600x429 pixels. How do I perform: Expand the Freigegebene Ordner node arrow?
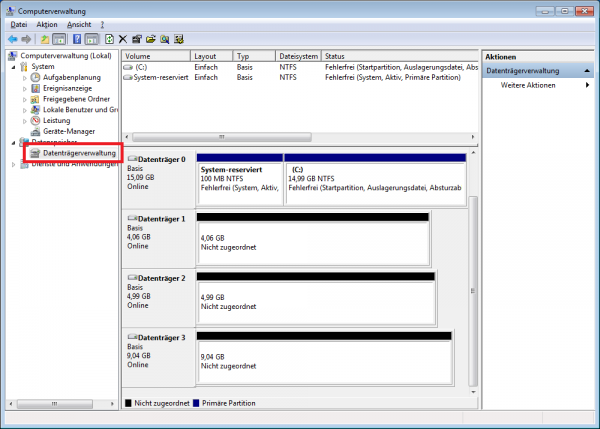24,99
